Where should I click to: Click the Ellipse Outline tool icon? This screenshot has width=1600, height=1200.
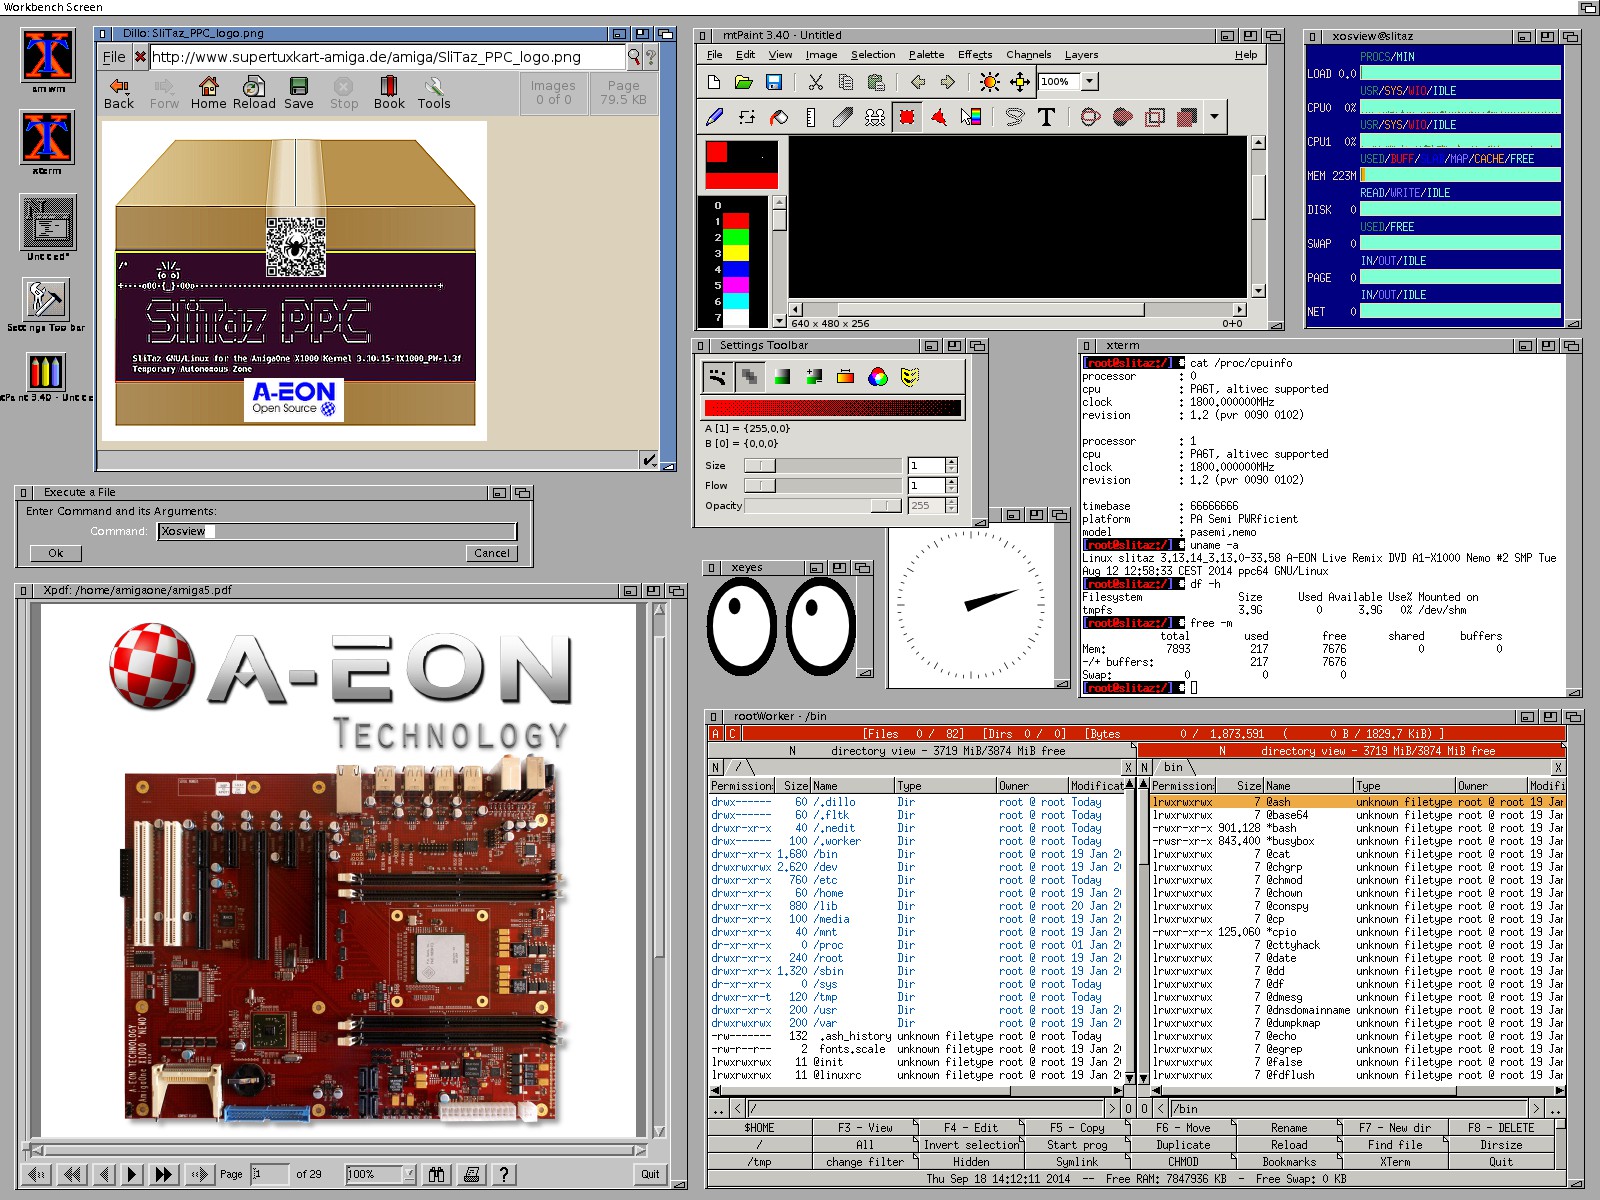pos(1090,117)
